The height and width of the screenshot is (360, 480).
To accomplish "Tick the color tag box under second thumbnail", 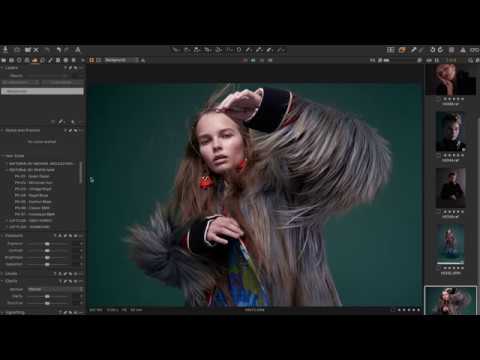I will pos(439,155).
